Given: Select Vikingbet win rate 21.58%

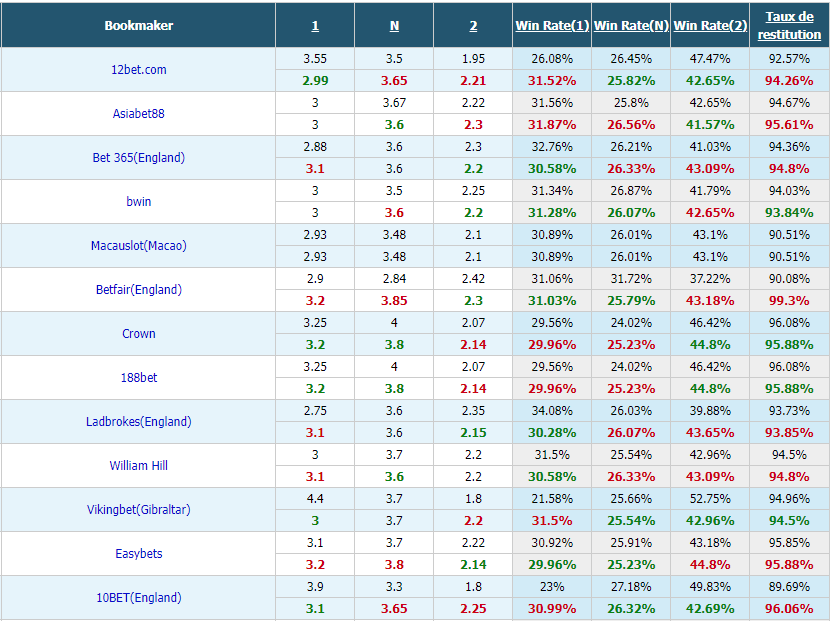Looking at the screenshot, I should tap(552, 499).
